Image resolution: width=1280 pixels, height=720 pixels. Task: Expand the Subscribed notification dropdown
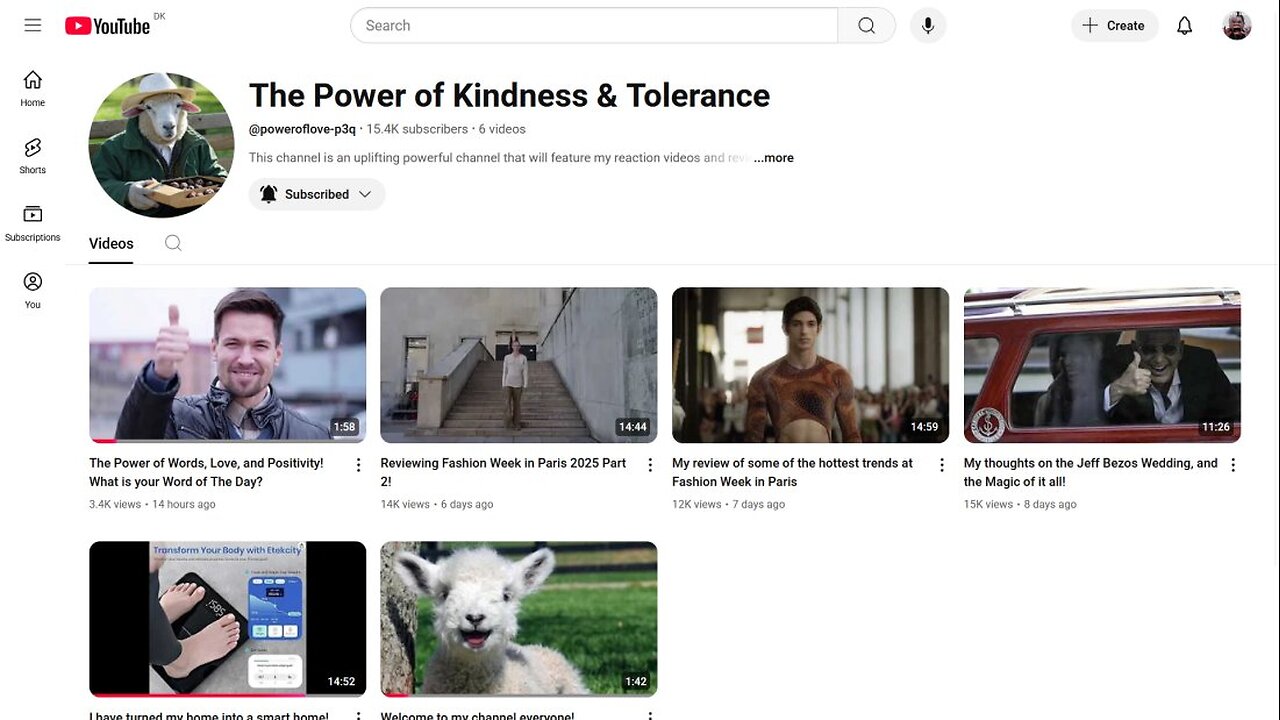click(317, 194)
